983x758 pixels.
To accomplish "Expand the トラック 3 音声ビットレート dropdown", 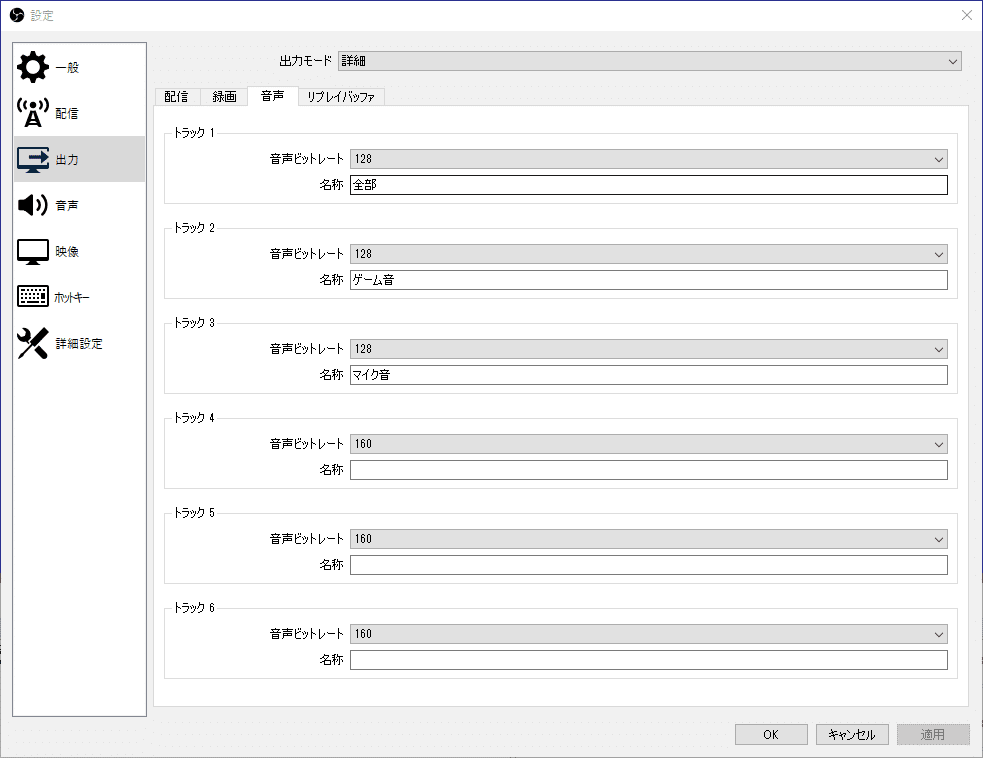I will point(648,349).
